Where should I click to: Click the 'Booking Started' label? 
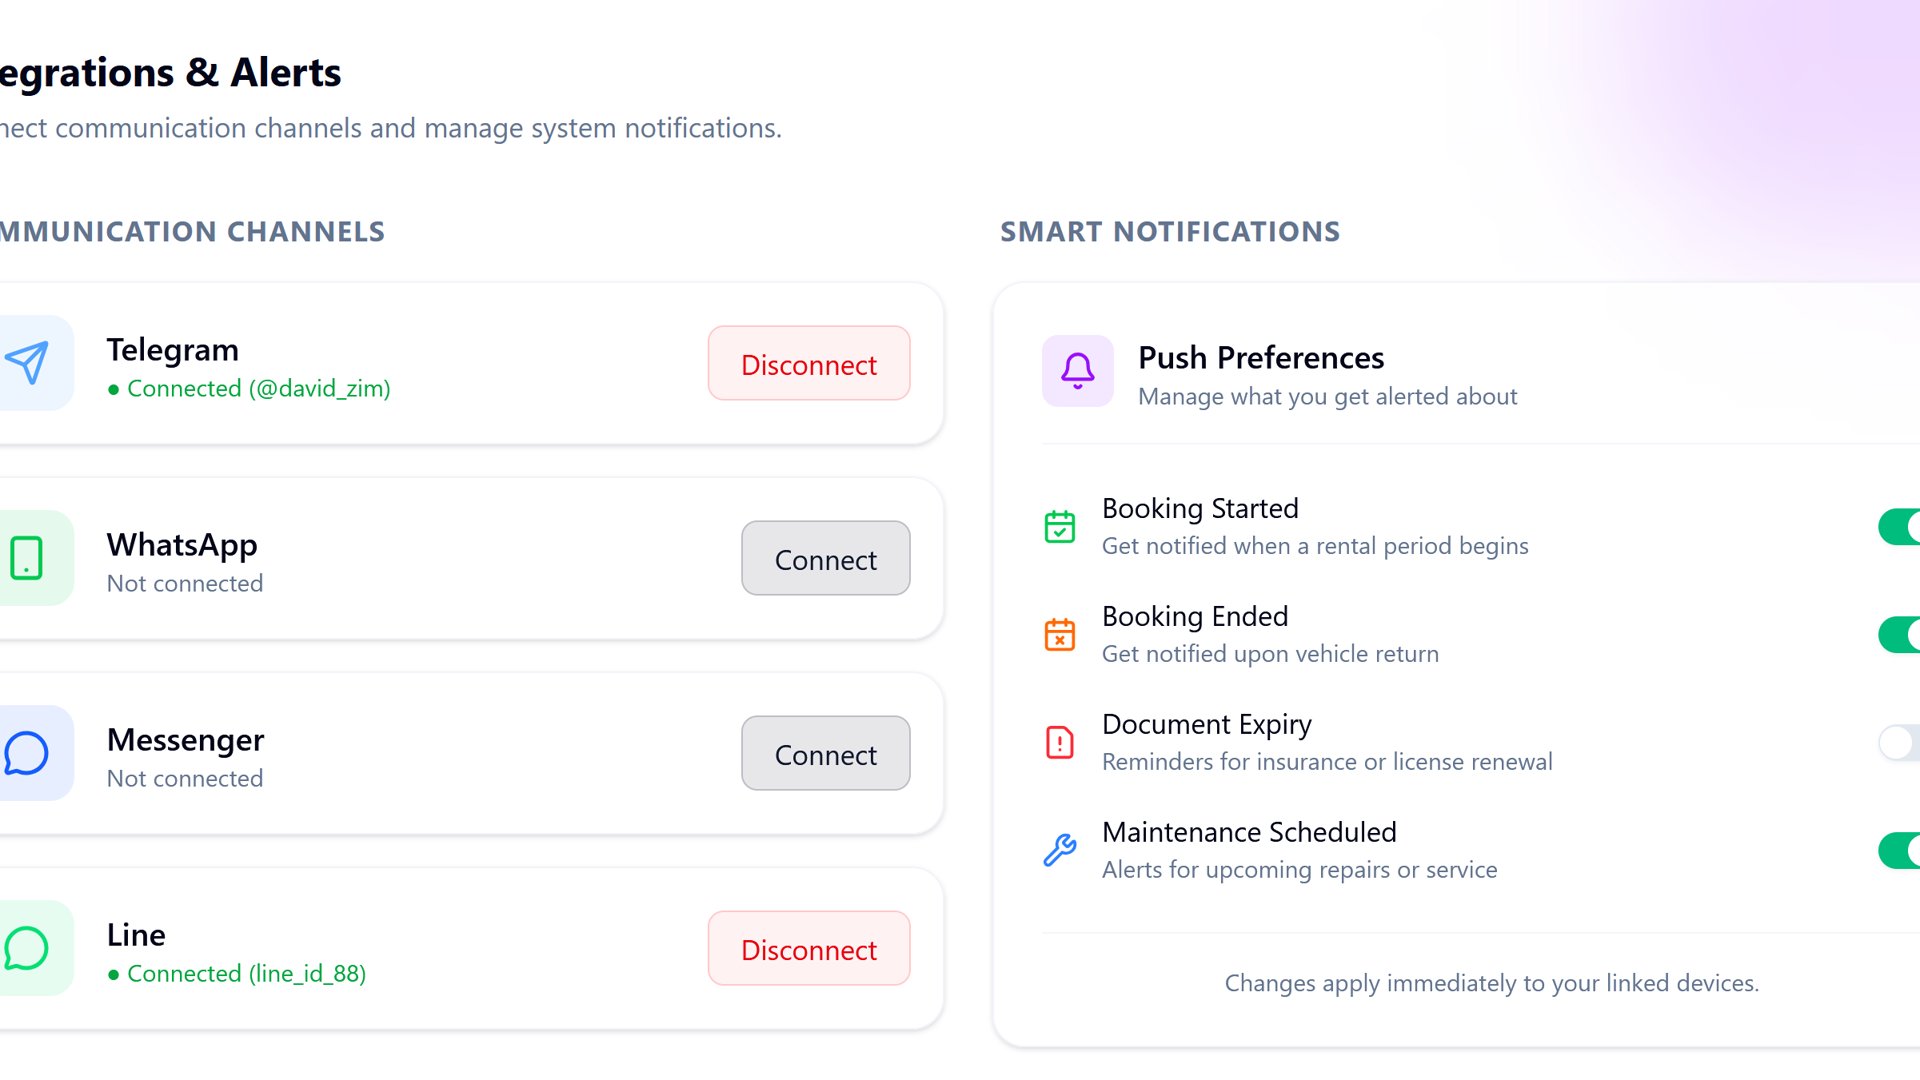1200,509
